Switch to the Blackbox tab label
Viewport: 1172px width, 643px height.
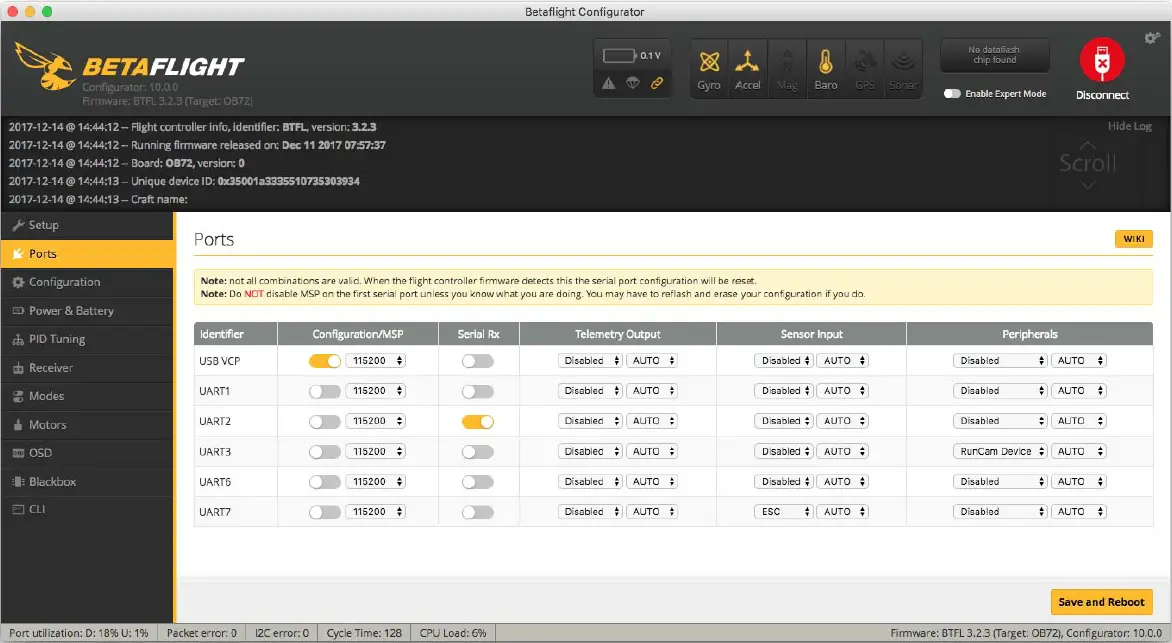(x=52, y=482)
